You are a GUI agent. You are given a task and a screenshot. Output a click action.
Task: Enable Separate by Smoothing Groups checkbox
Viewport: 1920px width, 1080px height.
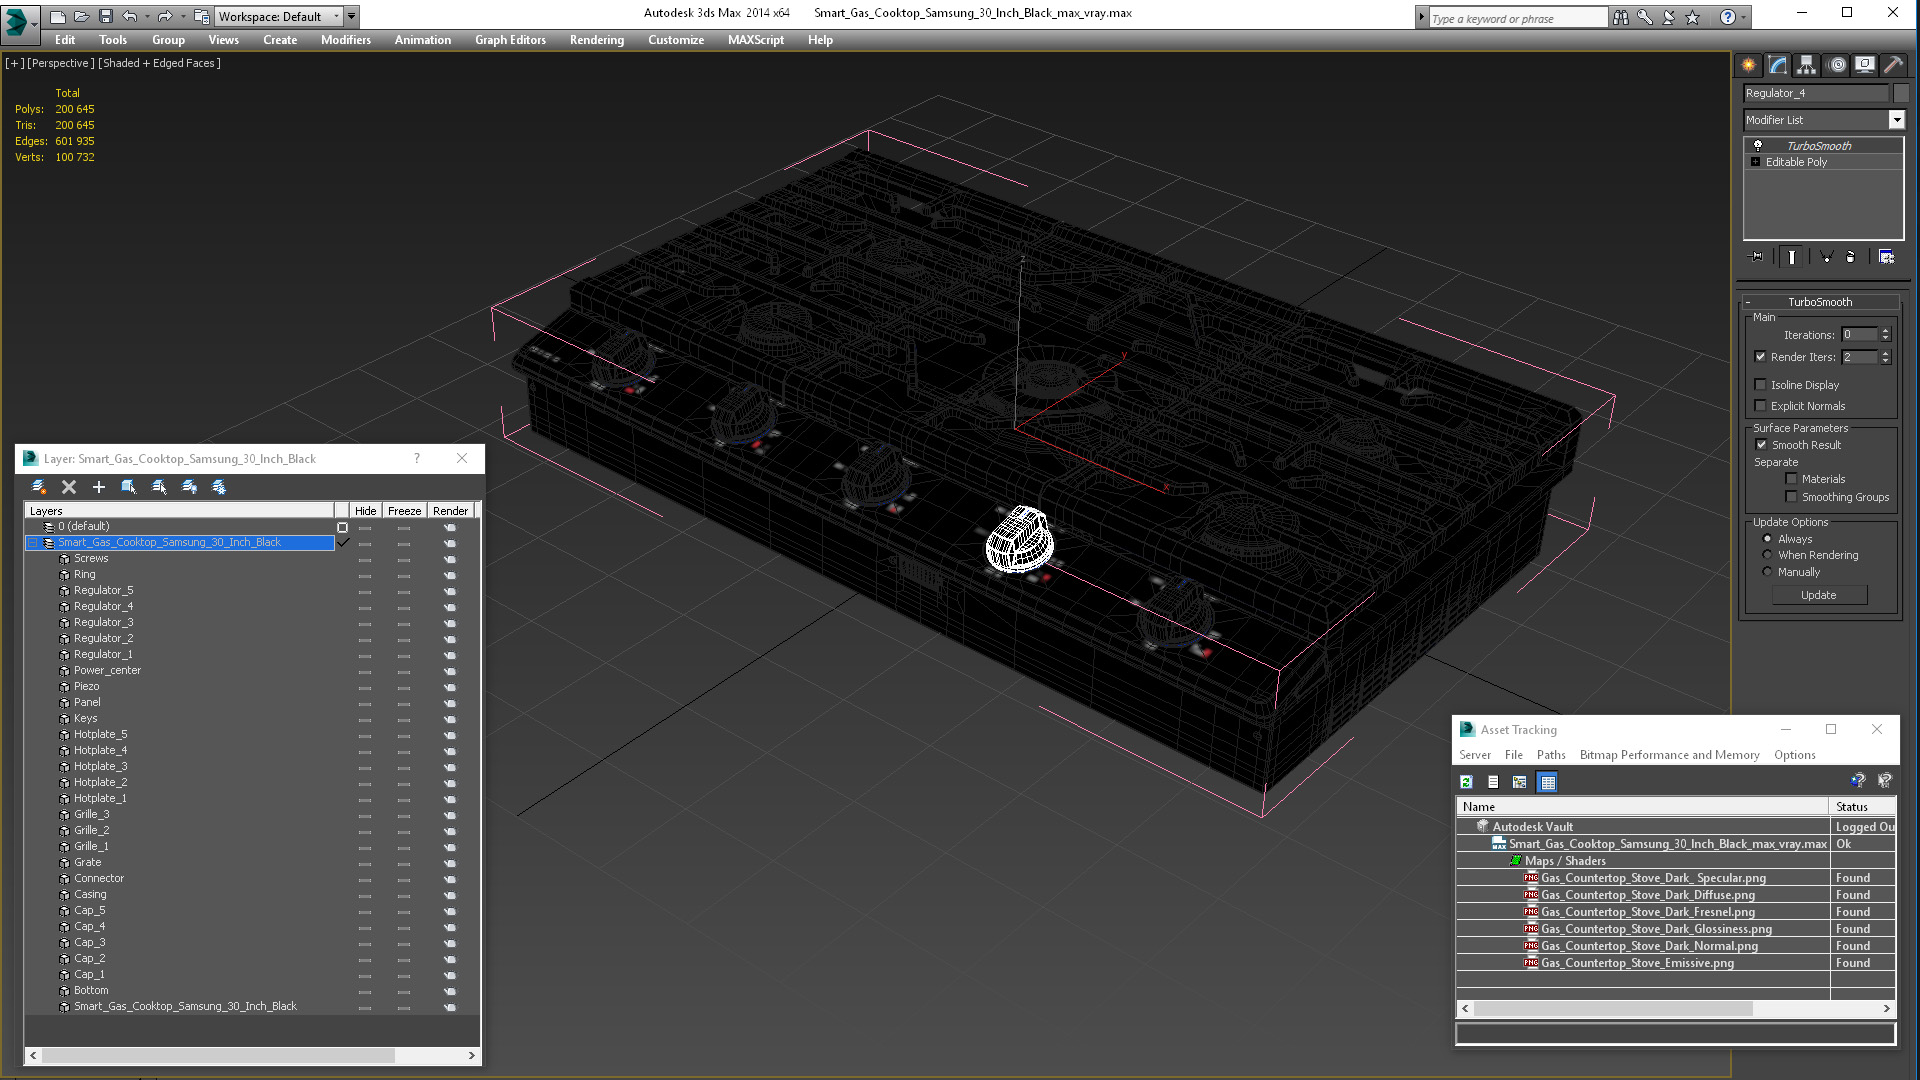(x=1791, y=497)
